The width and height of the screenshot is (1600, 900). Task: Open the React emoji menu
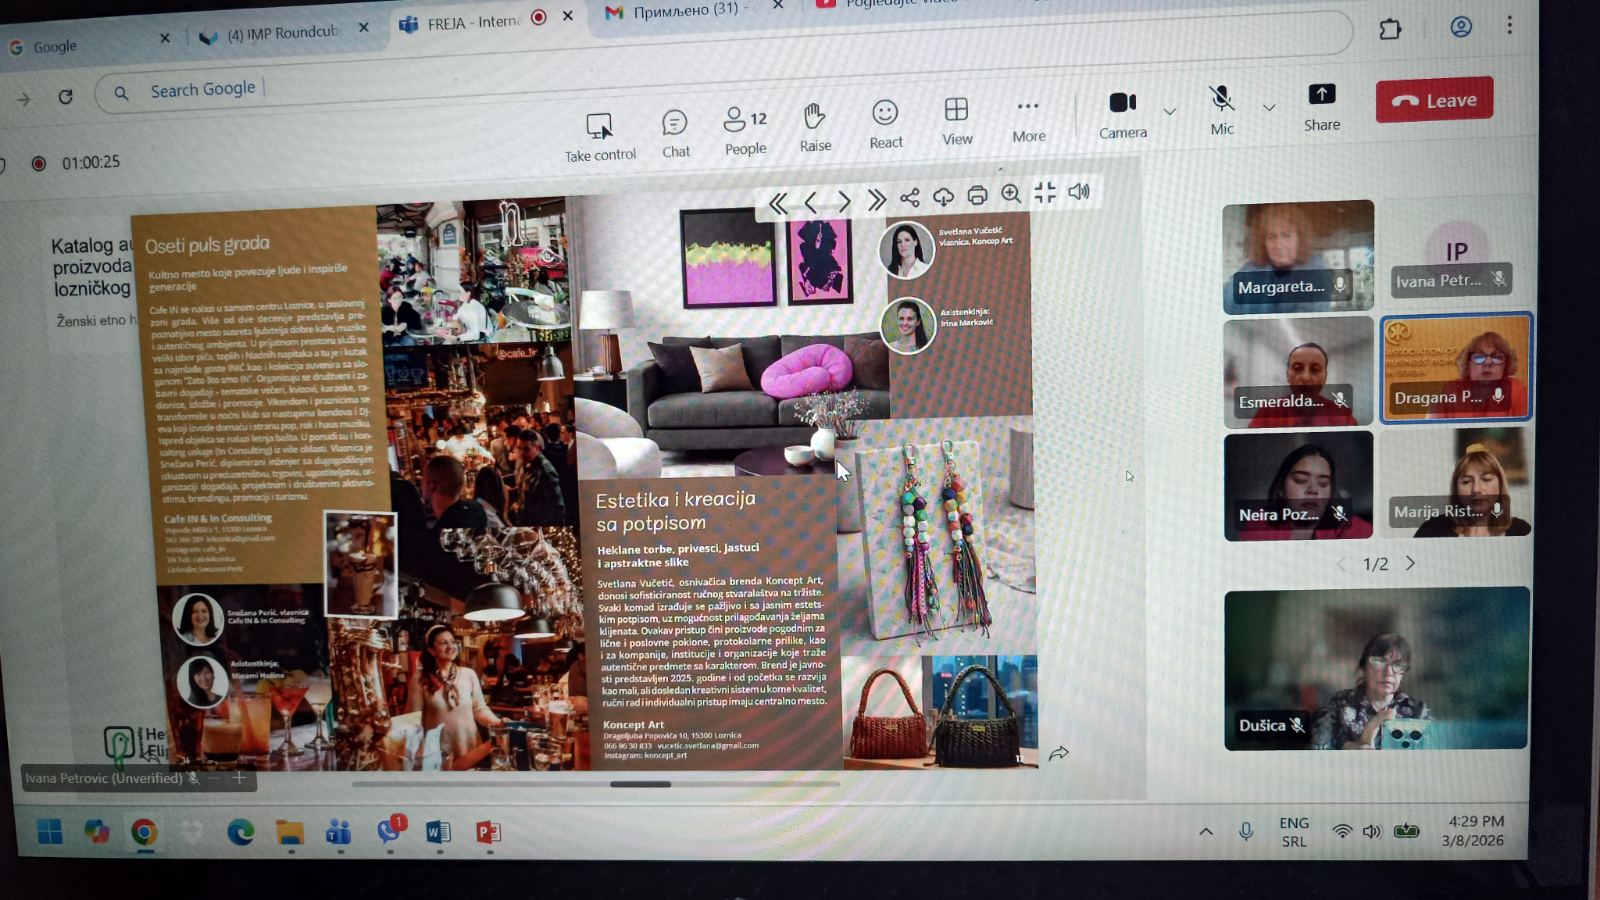(x=885, y=124)
